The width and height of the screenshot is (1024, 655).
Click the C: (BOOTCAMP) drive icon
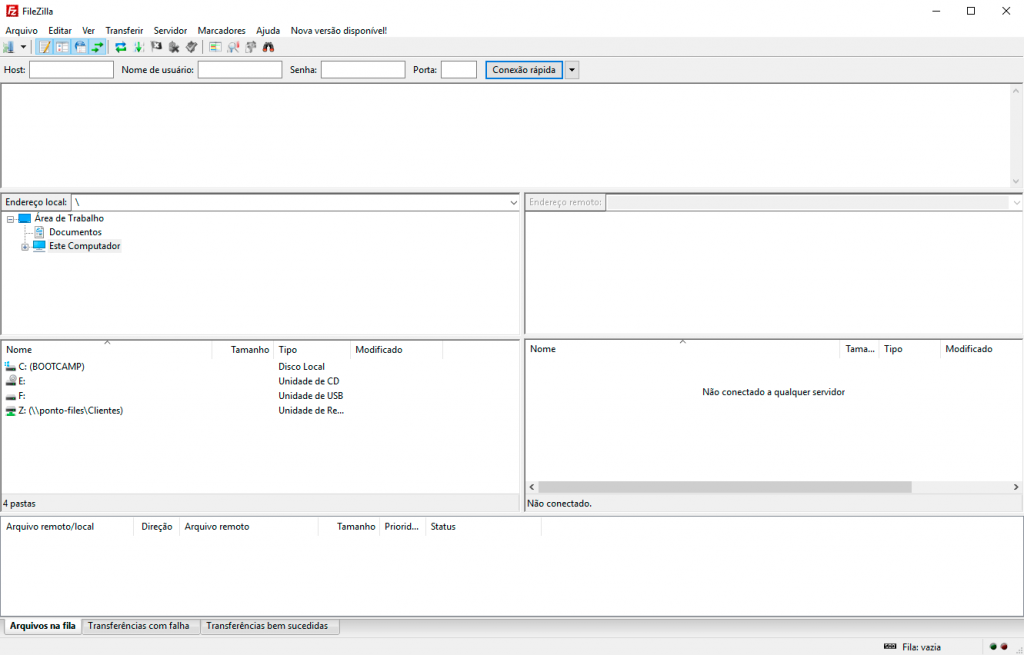(10, 367)
